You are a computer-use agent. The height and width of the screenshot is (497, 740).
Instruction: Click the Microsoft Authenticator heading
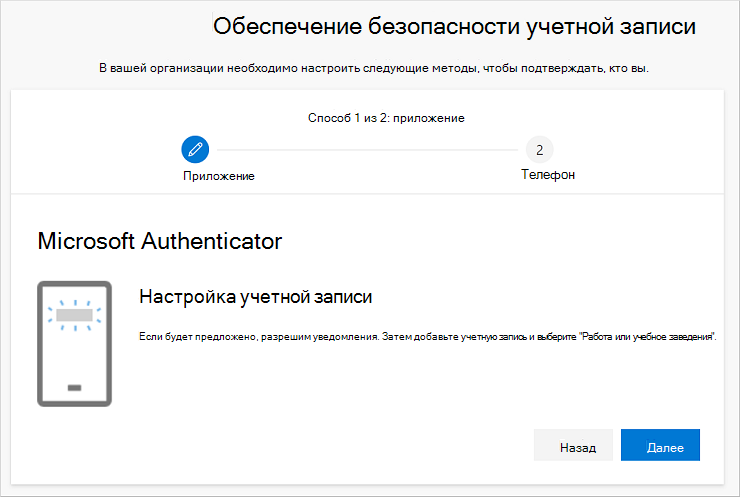(x=160, y=241)
